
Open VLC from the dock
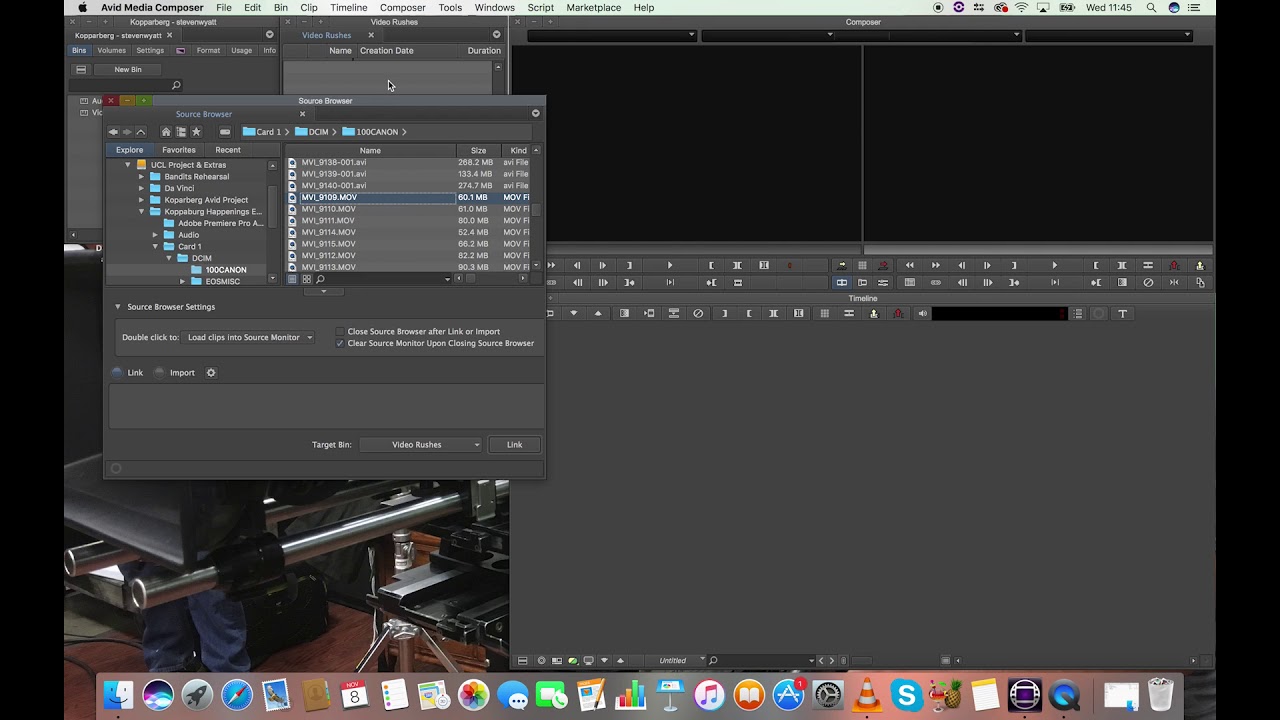point(868,694)
